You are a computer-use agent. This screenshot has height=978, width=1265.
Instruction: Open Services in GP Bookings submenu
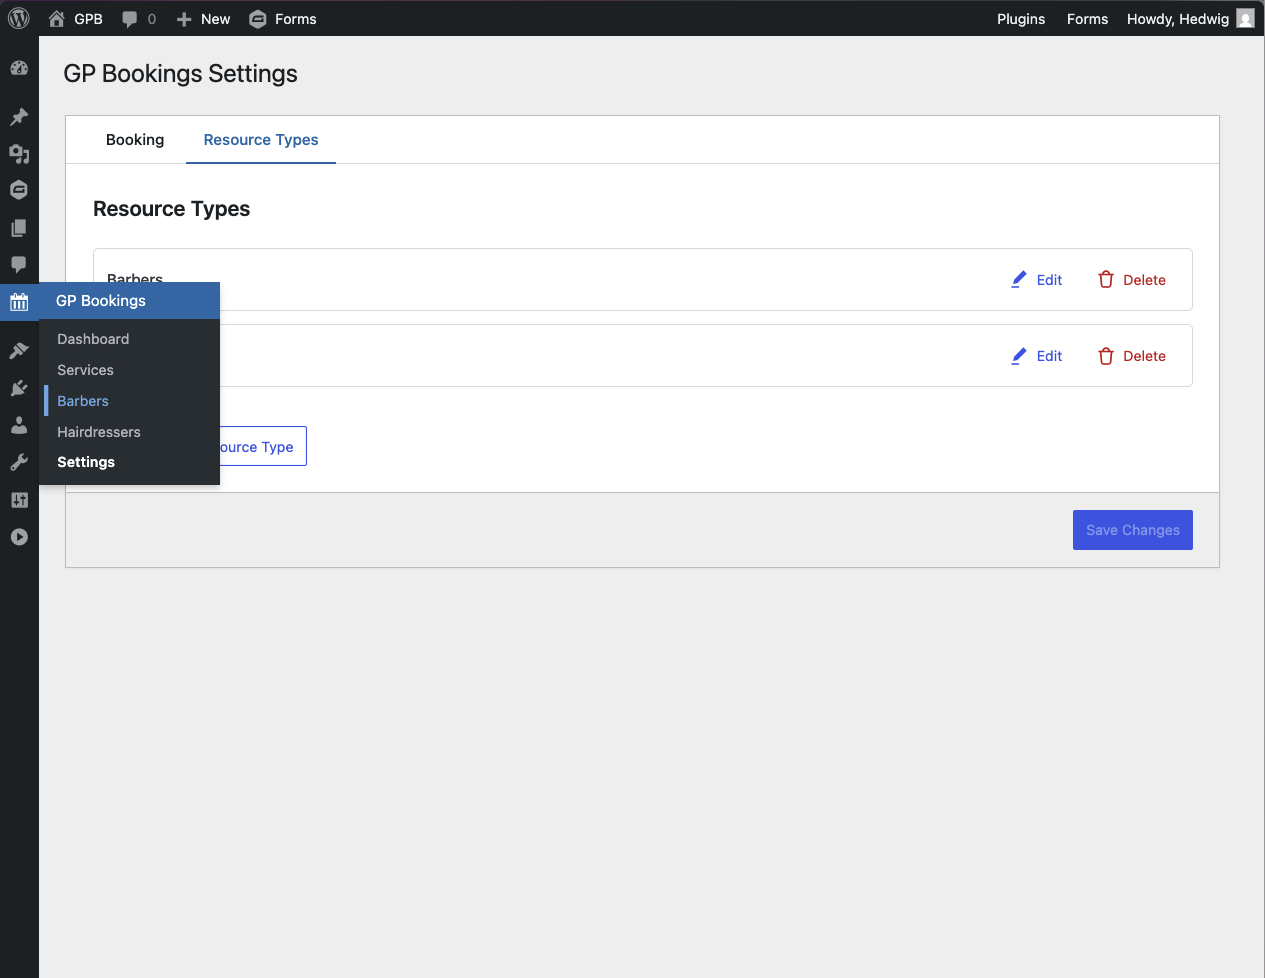[85, 370]
